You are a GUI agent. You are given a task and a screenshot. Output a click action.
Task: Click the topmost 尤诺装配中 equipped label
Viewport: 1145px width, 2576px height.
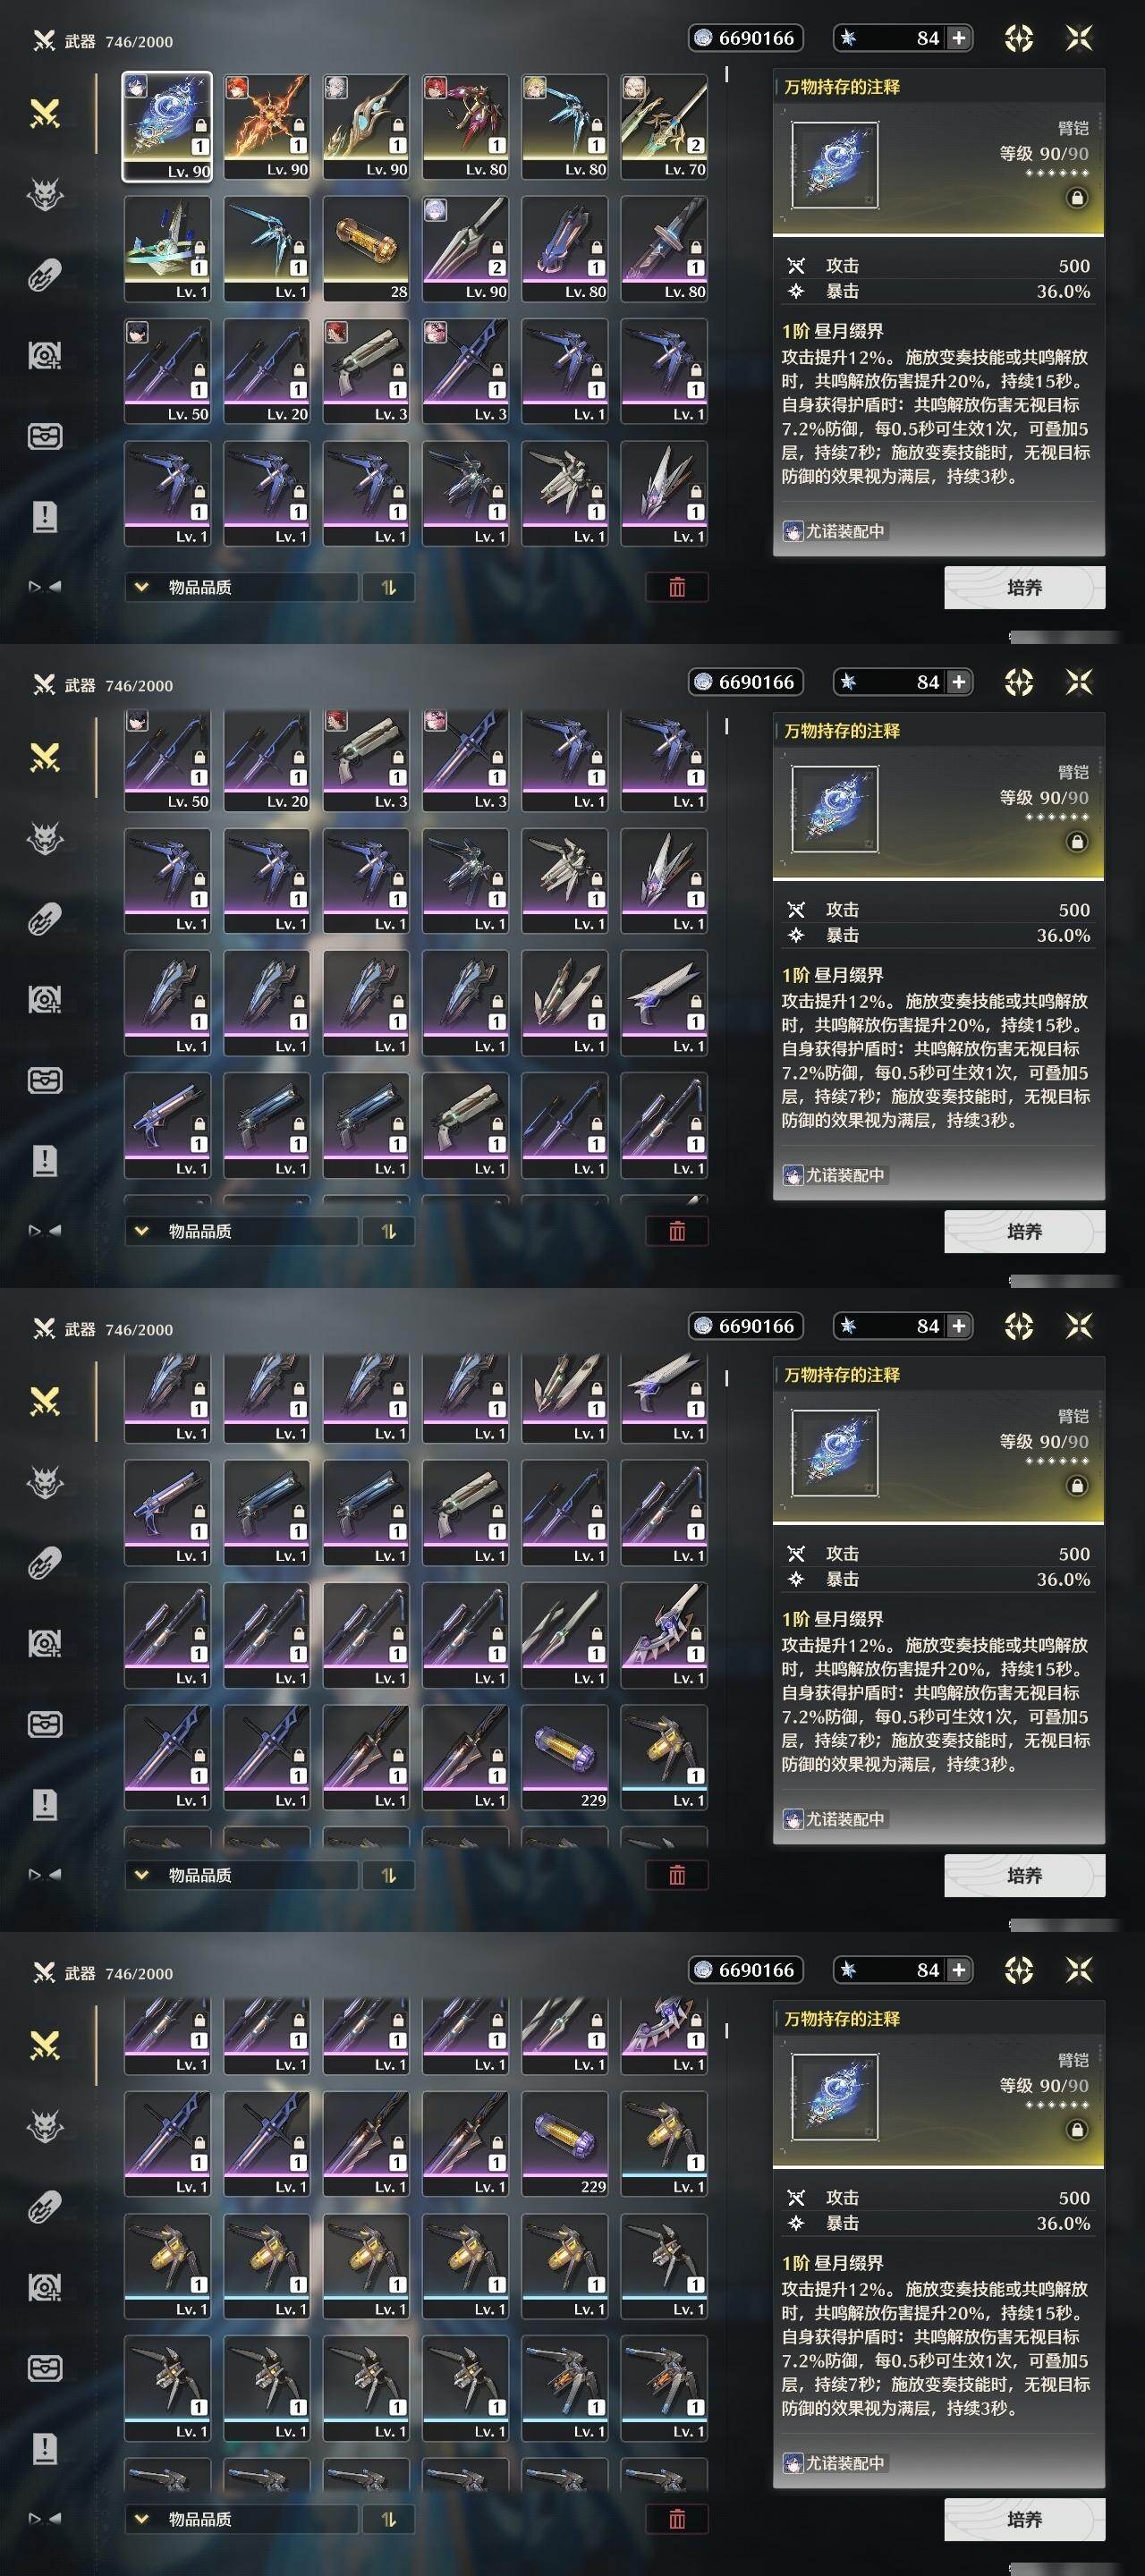click(835, 531)
